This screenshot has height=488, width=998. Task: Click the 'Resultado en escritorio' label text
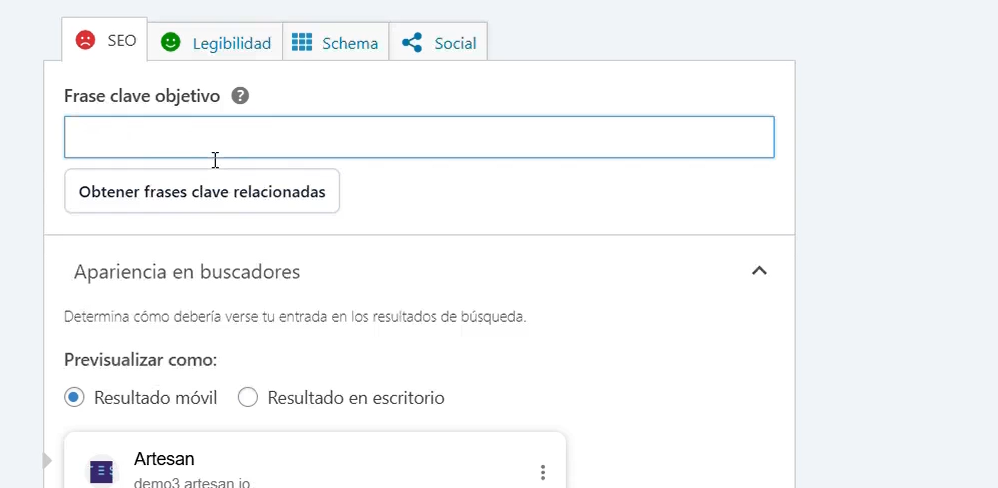[355, 398]
